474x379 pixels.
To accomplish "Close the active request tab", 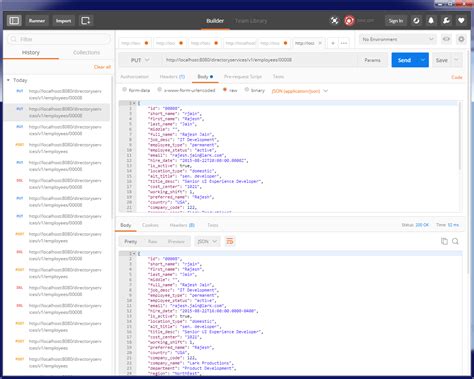I will 320,43.
